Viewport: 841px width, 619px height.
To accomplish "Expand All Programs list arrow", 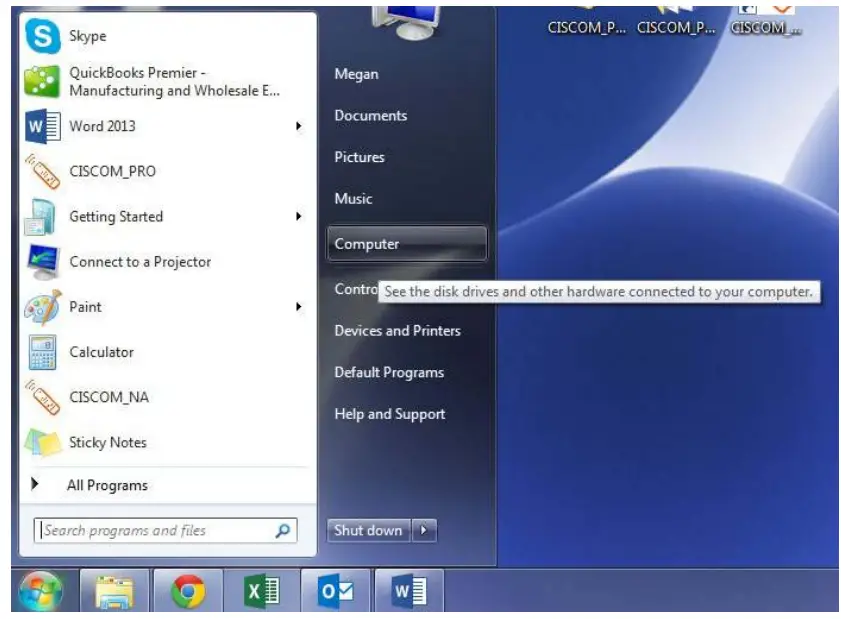I will (x=35, y=484).
